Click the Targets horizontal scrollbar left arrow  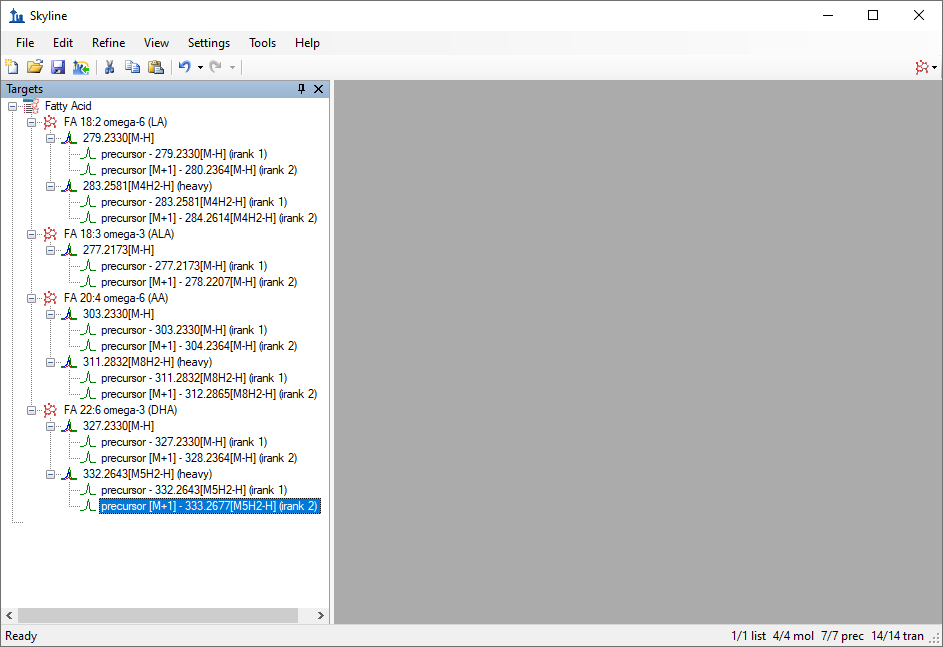point(9,616)
